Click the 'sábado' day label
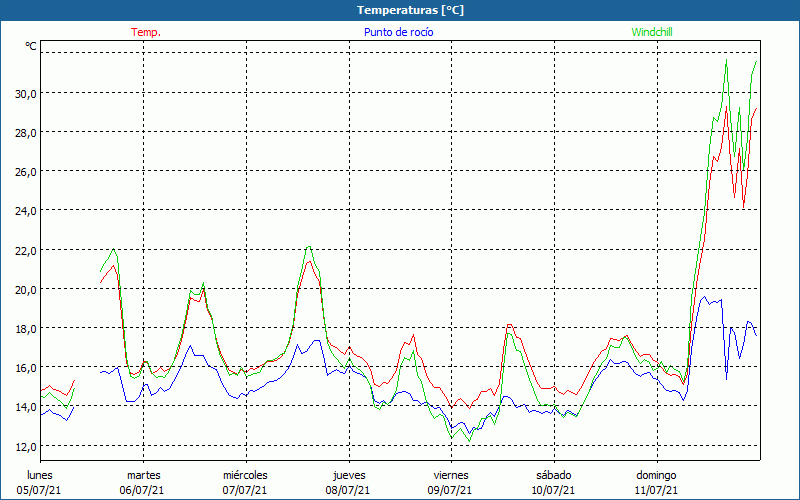The image size is (800, 500). 554,475
